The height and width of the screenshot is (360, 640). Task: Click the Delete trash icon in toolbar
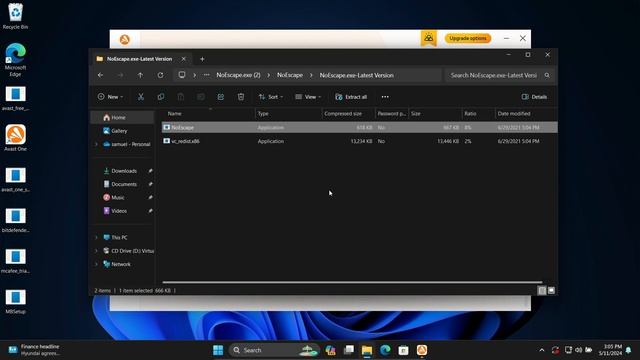pyautogui.click(x=241, y=97)
